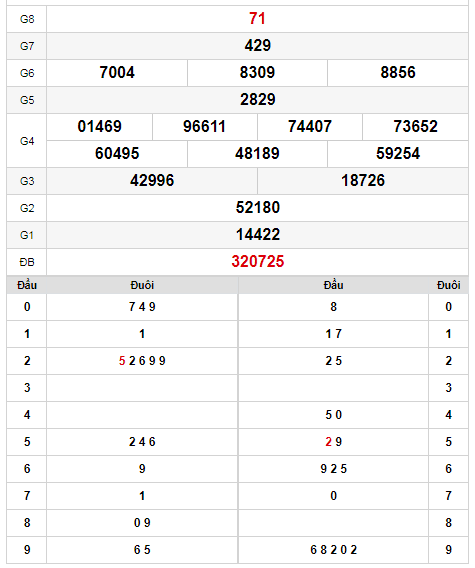
Task: Click the G6 row label
Action: pos(27,73)
